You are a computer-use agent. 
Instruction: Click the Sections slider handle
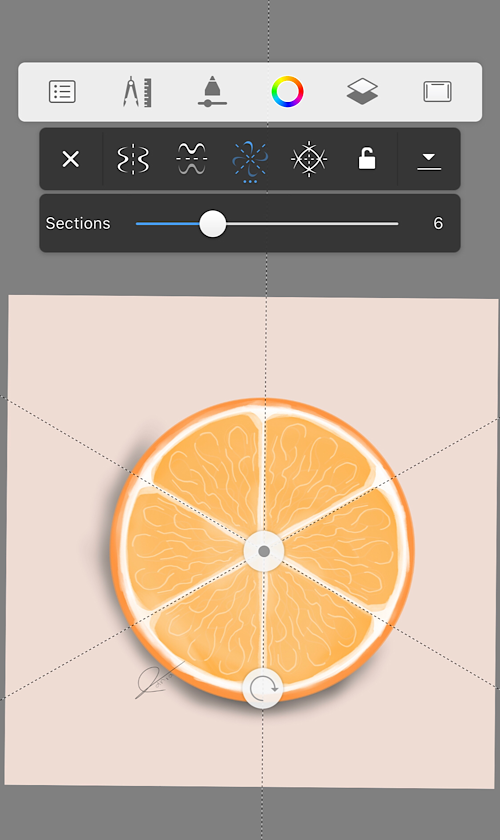pos(213,223)
